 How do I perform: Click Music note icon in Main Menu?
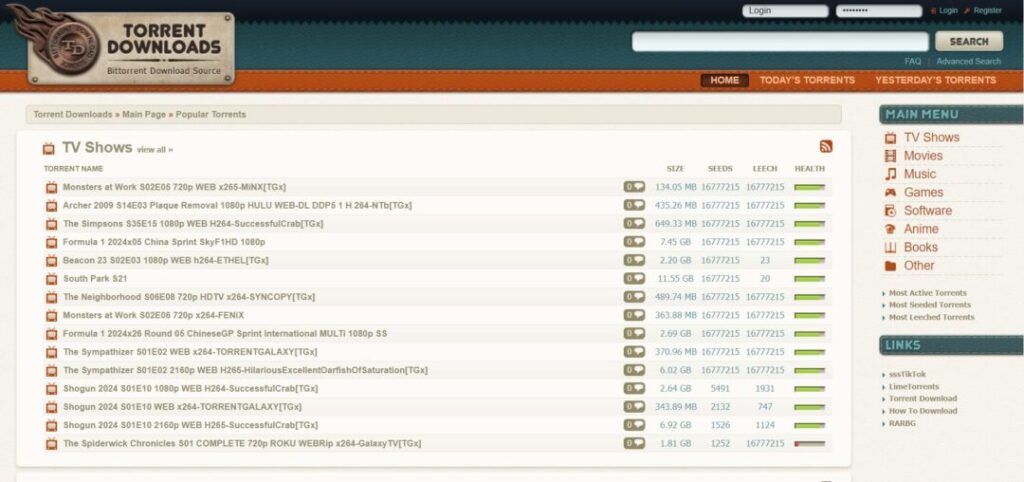coord(890,174)
